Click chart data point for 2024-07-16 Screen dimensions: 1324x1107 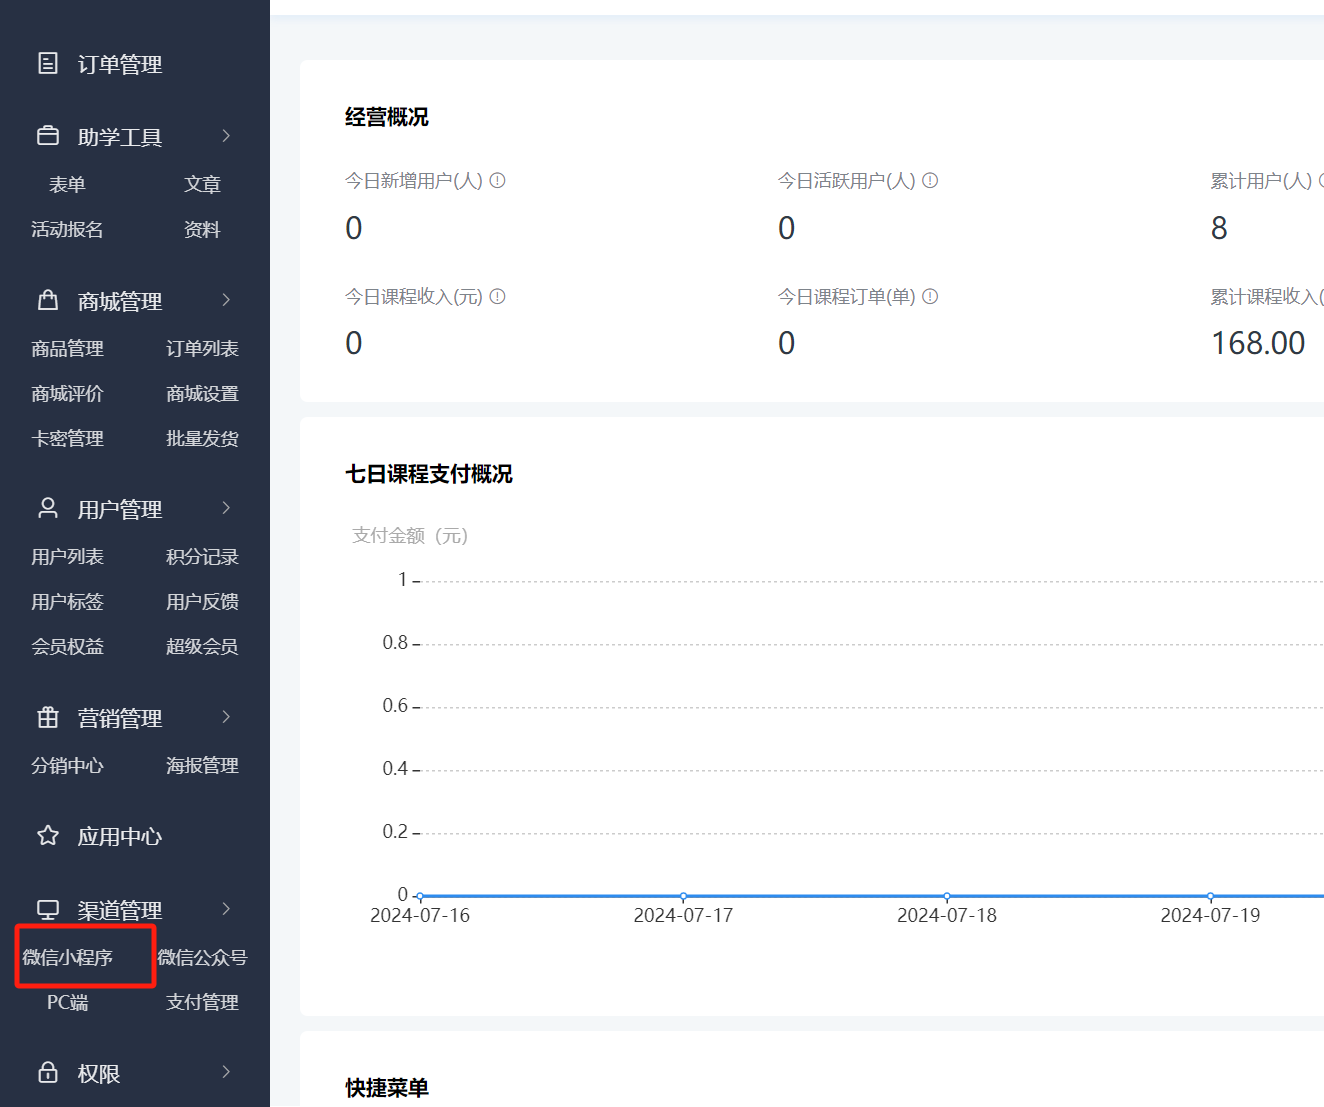tap(420, 896)
